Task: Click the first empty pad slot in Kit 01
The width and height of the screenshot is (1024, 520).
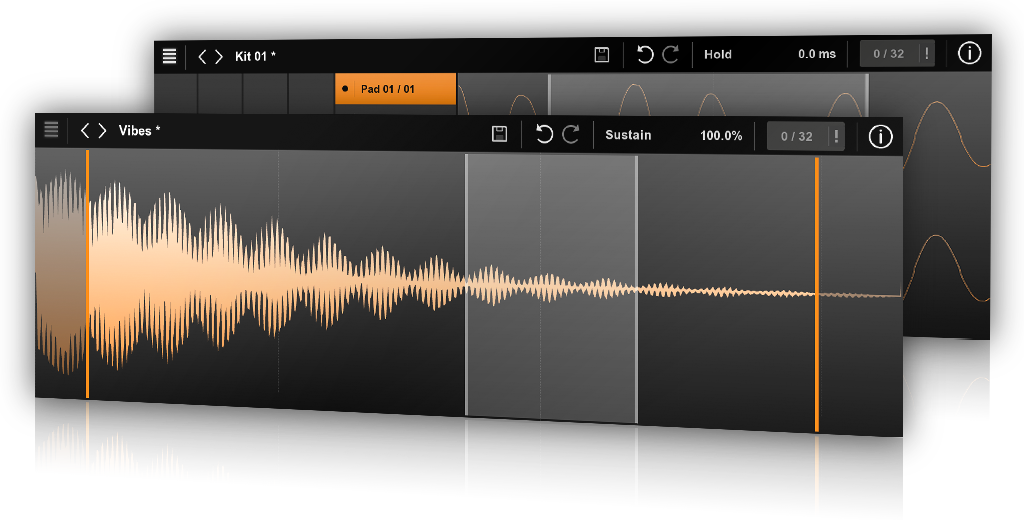Action: tap(175, 93)
